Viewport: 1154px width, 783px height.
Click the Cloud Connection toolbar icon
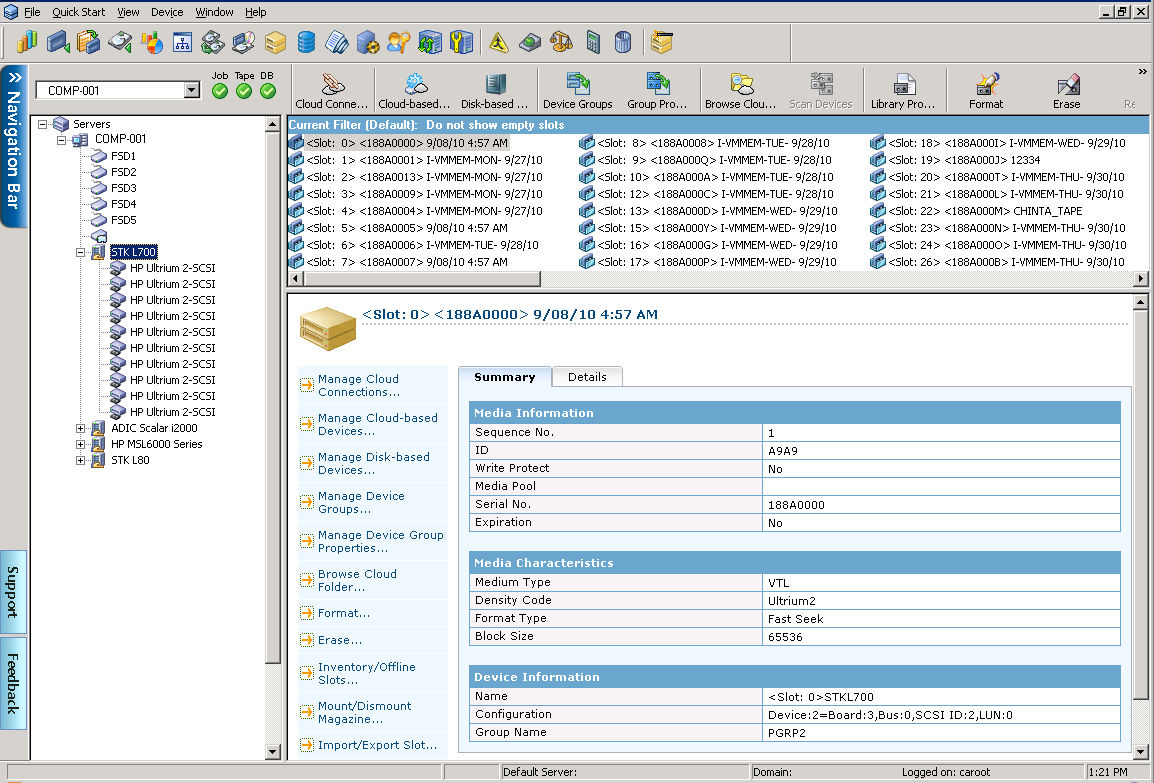[332, 87]
